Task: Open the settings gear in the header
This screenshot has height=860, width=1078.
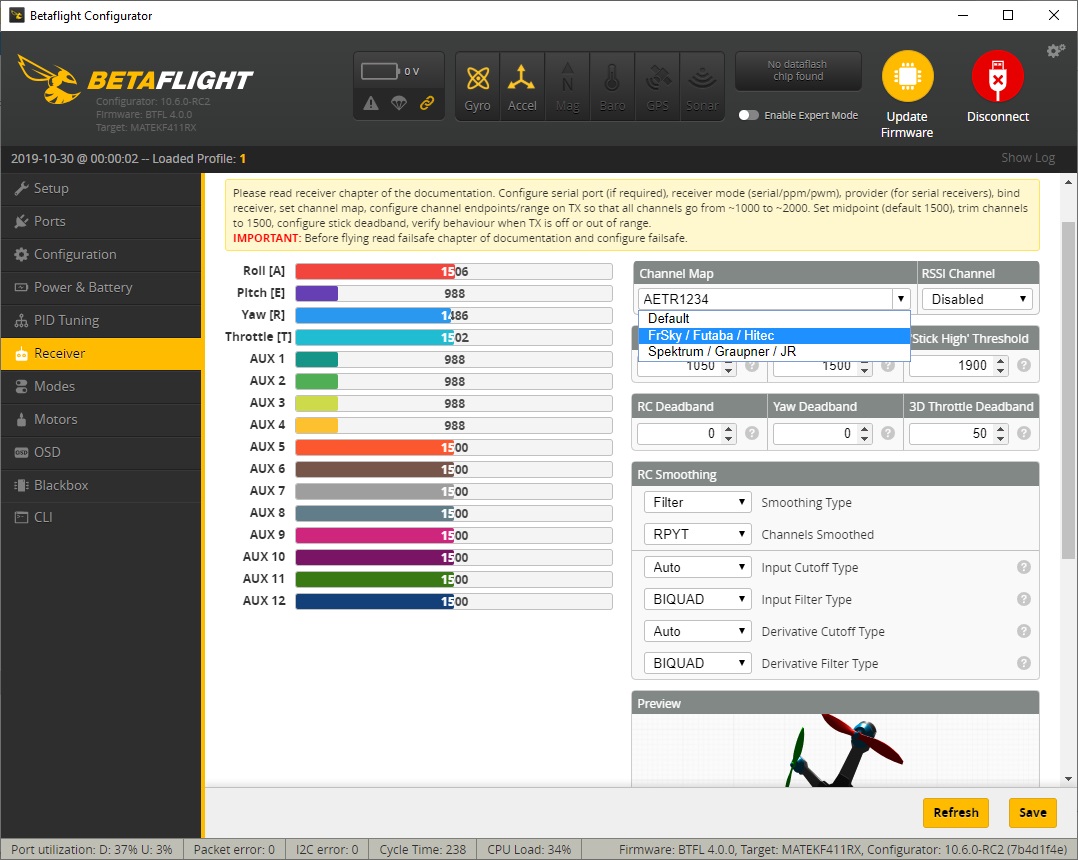Action: (x=1055, y=51)
